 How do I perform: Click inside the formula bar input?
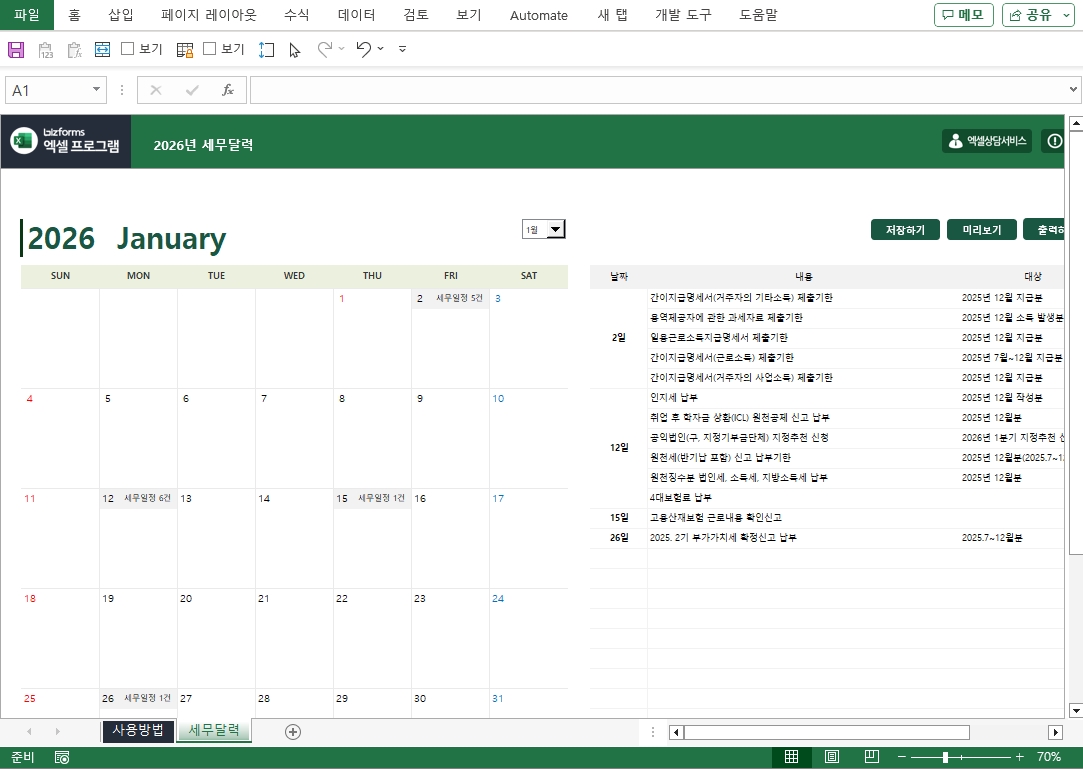(658, 90)
